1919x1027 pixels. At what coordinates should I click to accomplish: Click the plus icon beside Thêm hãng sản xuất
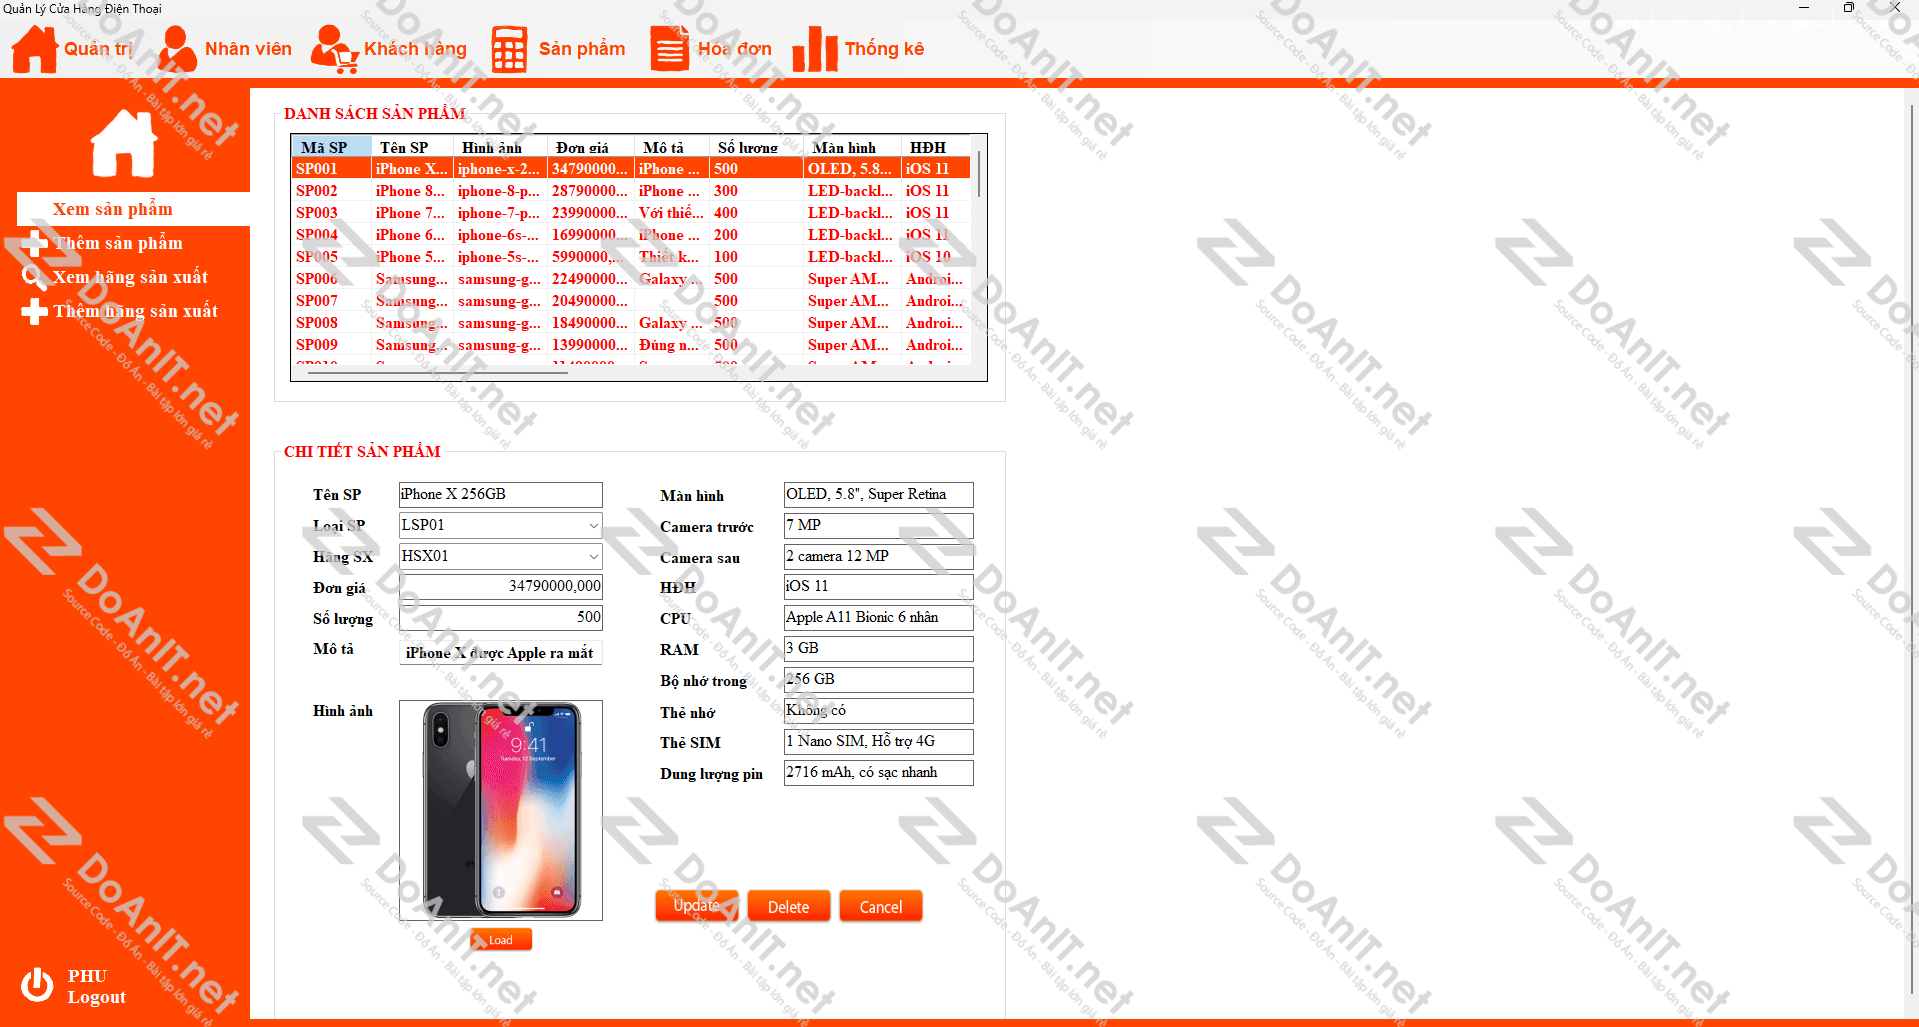click(34, 311)
